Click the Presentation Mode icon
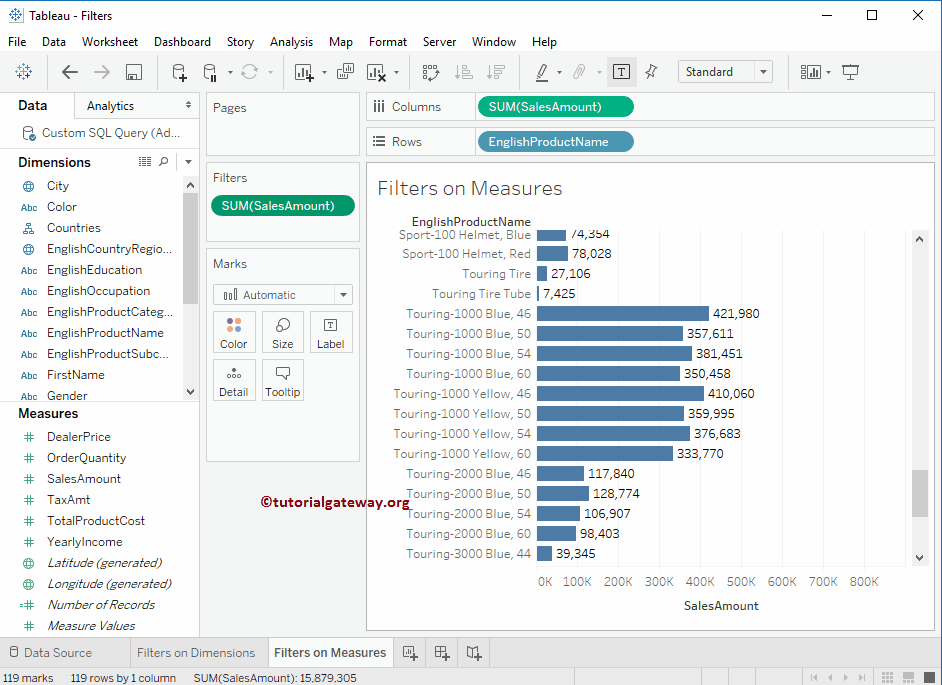The height and width of the screenshot is (685, 942). (851, 72)
